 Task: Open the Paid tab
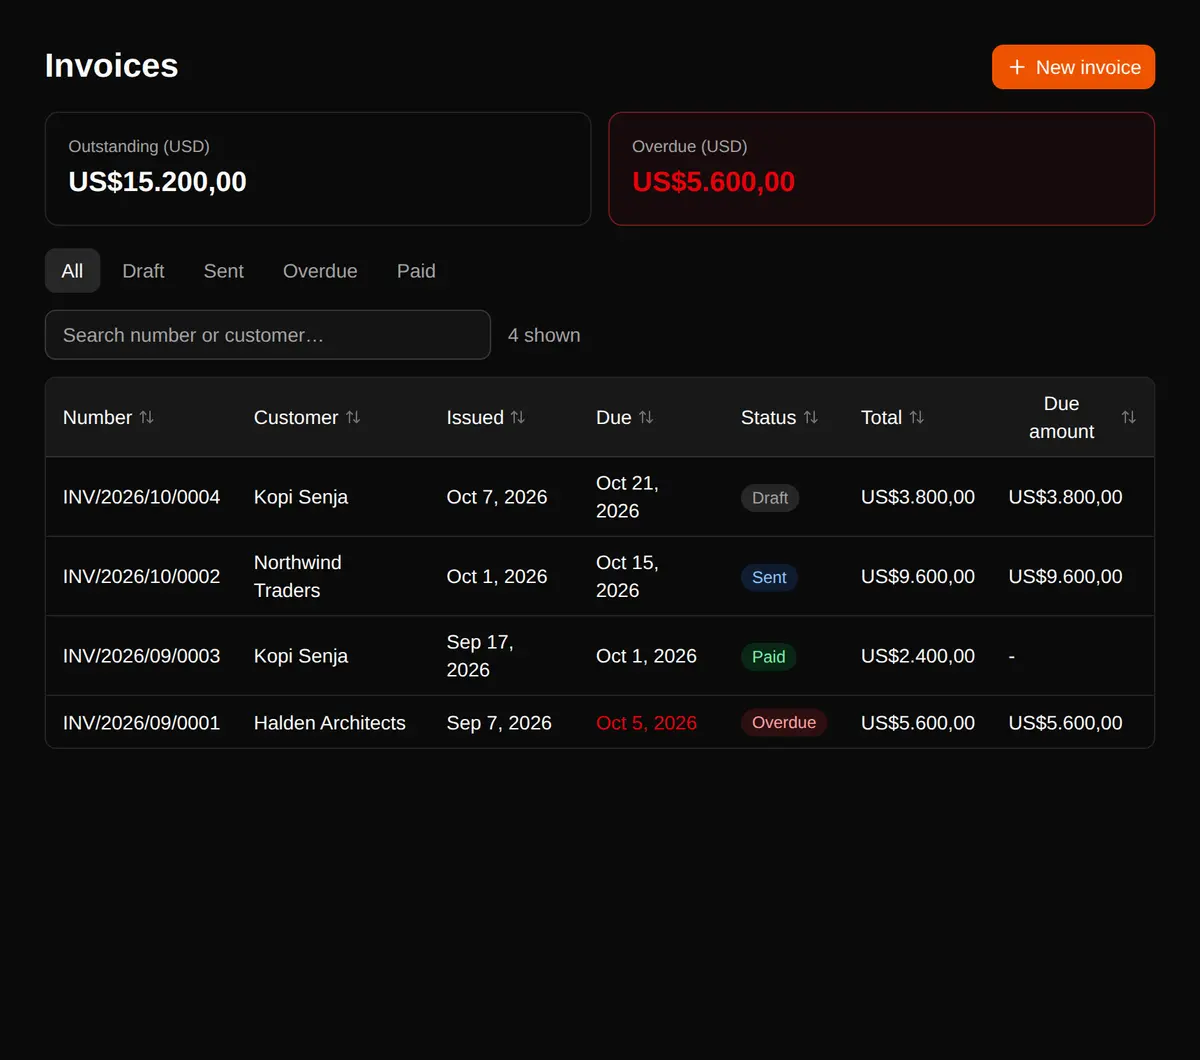click(416, 271)
